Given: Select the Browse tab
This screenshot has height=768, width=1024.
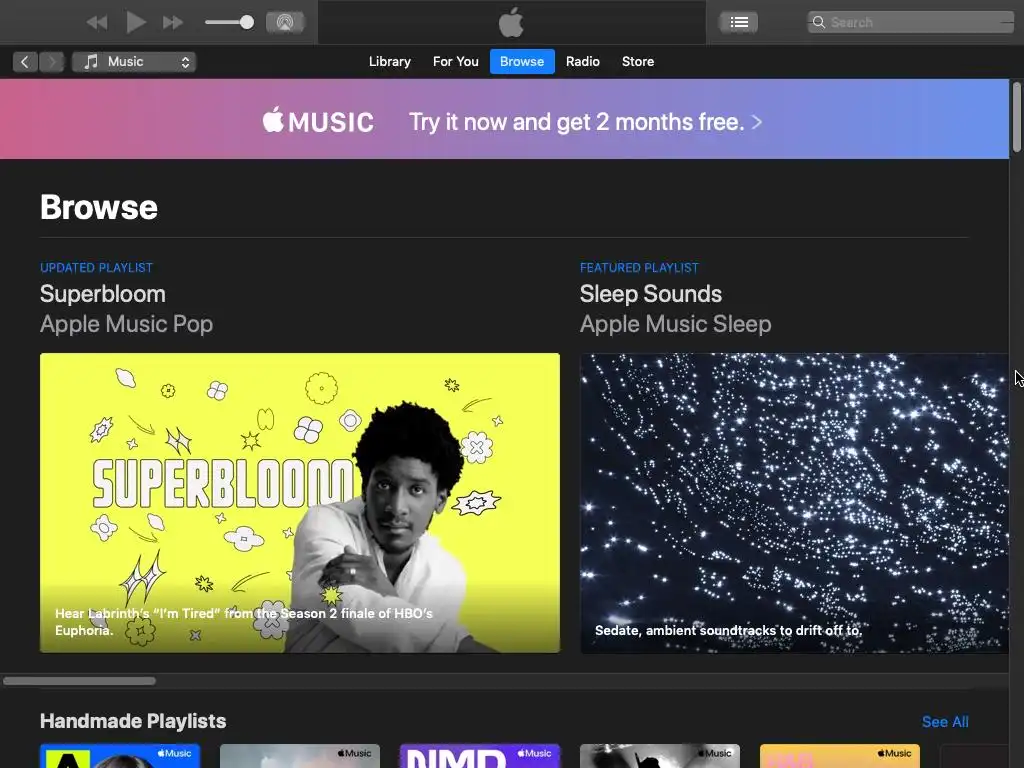Looking at the screenshot, I should click(522, 61).
